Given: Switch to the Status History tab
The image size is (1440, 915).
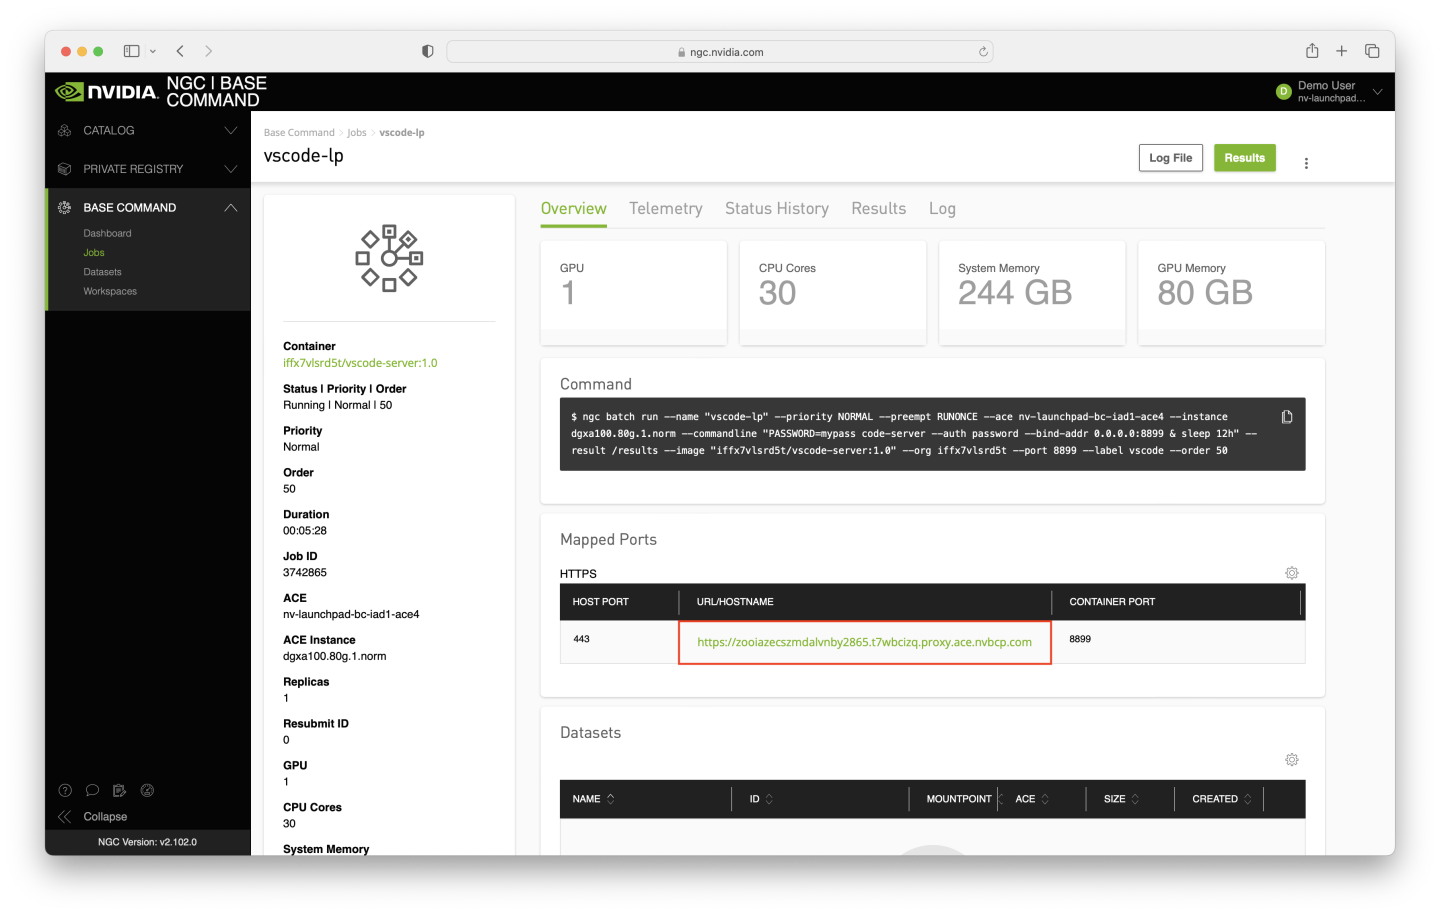Looking at the screenshot, I should click(x=776, y=208).
